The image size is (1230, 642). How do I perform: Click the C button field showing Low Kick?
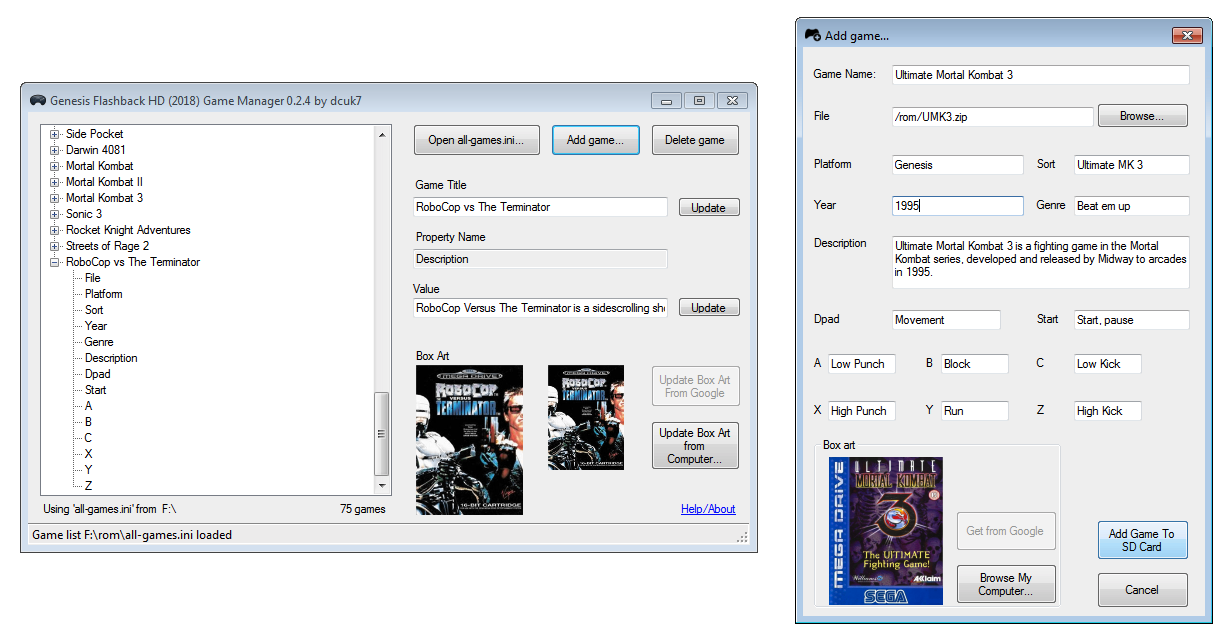coord(1108,364)
